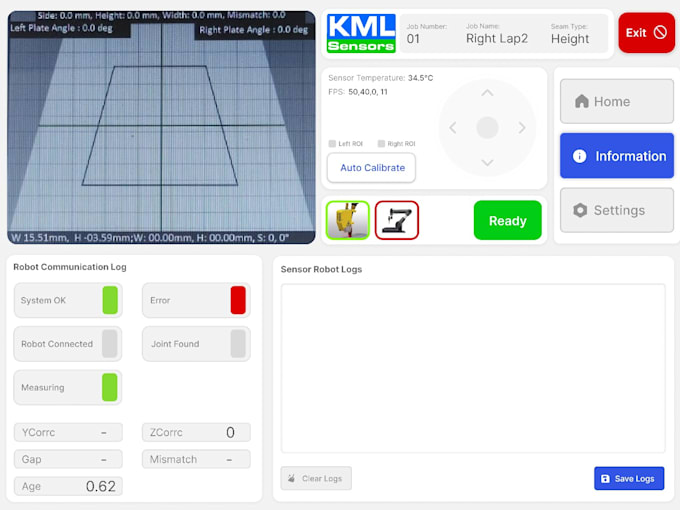Open the Settings page
680x510 pixels.
(x=616, y=210)
